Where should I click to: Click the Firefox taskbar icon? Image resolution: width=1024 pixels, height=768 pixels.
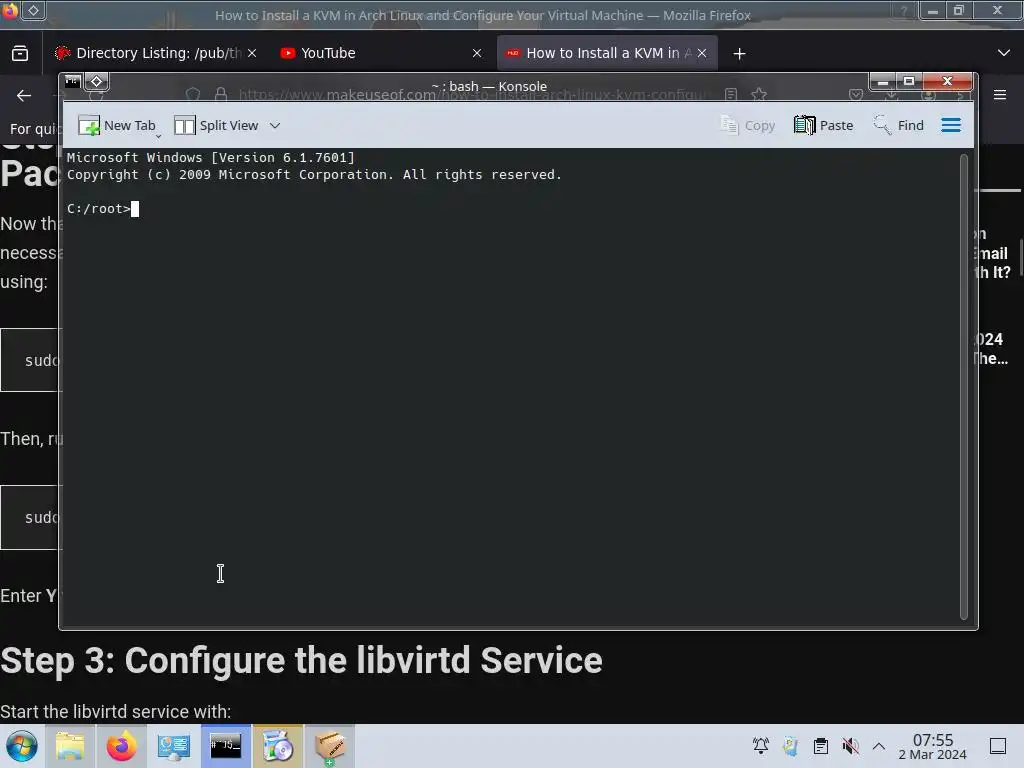click(x=121, y=746)
